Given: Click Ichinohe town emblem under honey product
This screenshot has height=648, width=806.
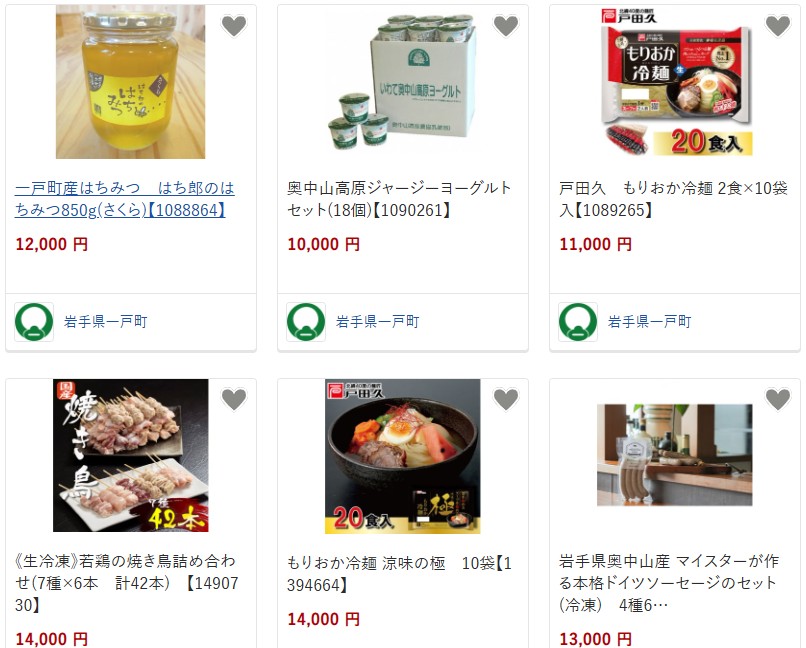Looking at the screenshot, I should click(34, 322).
